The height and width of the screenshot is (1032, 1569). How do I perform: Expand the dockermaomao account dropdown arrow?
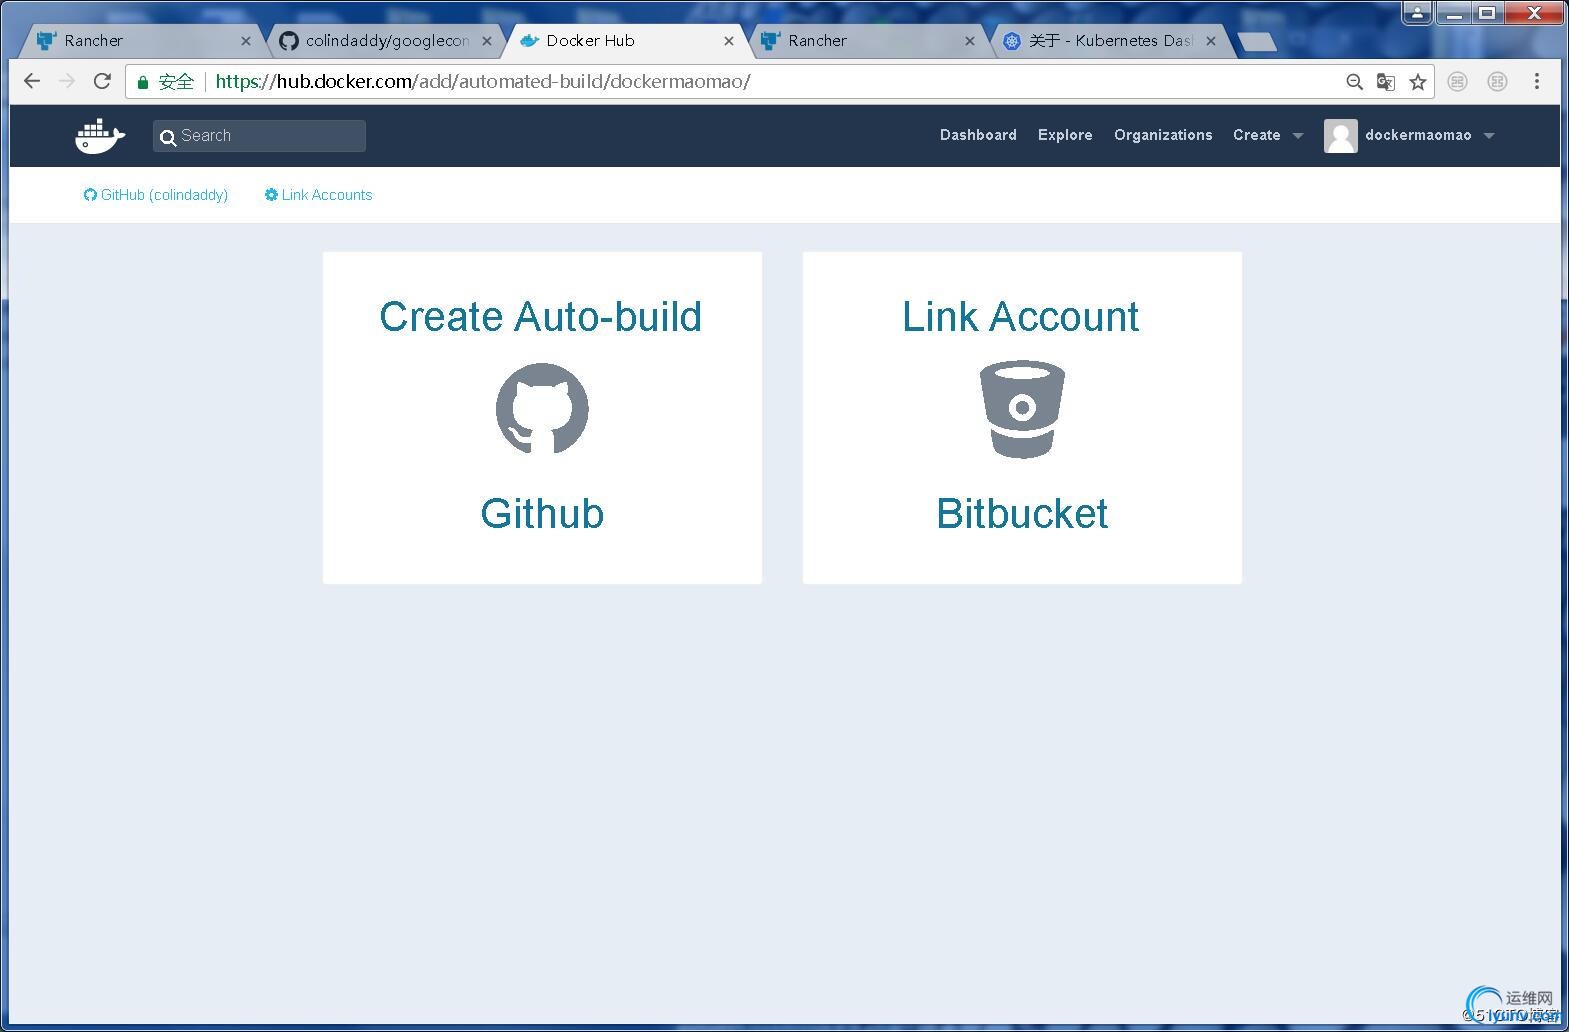point(1489,136)
